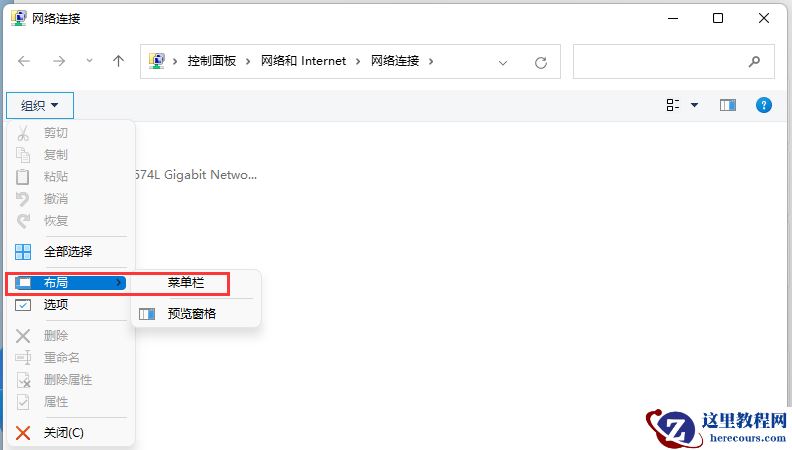Maximize the 网络连接 window
Screen dimensions: 792x450
(x=718, y=18)
